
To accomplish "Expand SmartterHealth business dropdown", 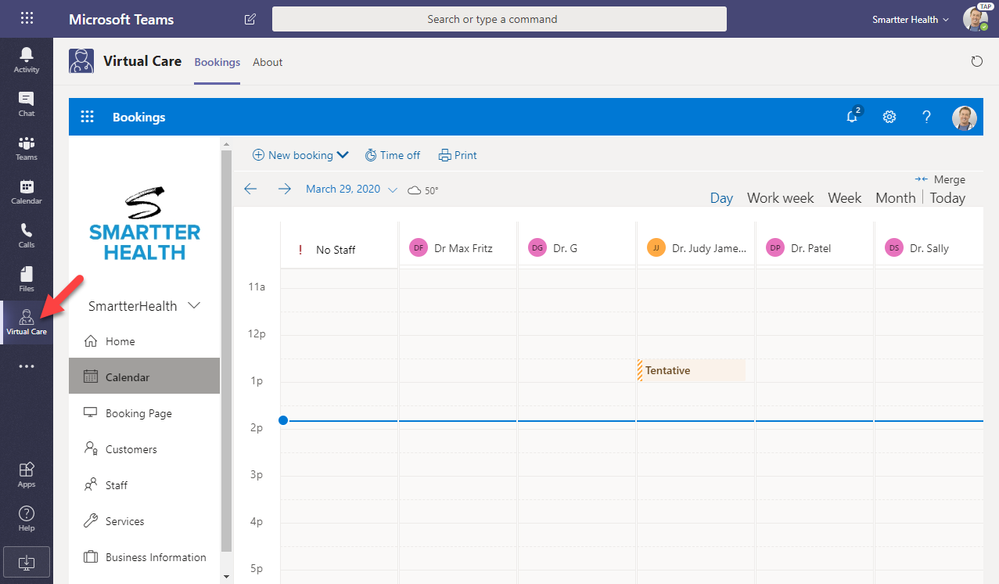I will [144, 306].
